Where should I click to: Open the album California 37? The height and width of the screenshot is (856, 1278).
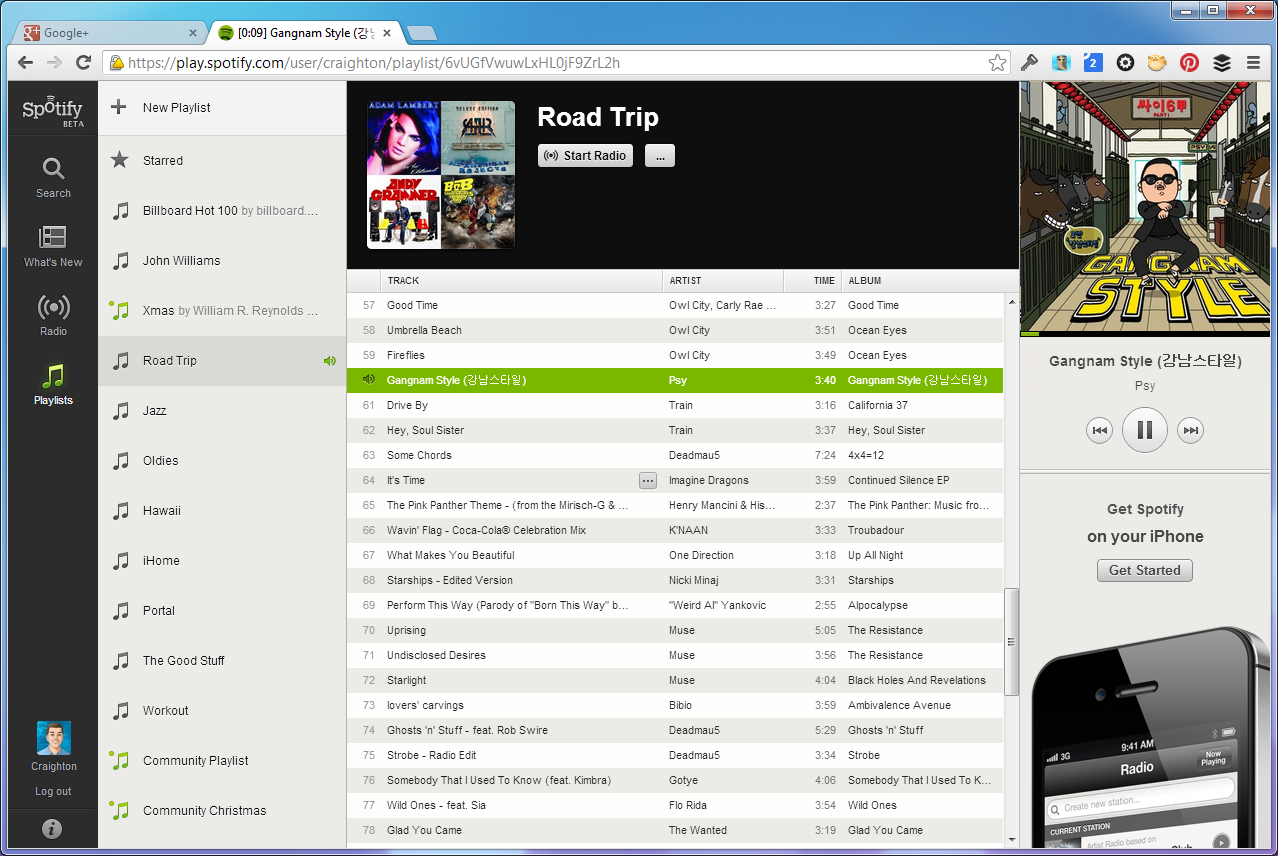point(877,405)
